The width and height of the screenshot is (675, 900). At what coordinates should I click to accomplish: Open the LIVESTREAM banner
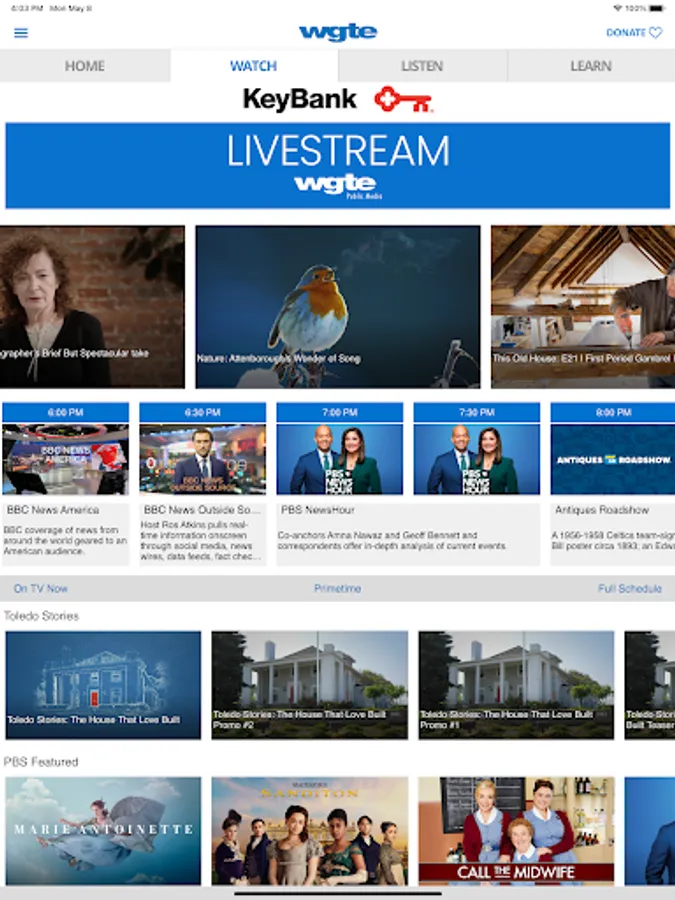pyautogui.click(x=338, y=165)
